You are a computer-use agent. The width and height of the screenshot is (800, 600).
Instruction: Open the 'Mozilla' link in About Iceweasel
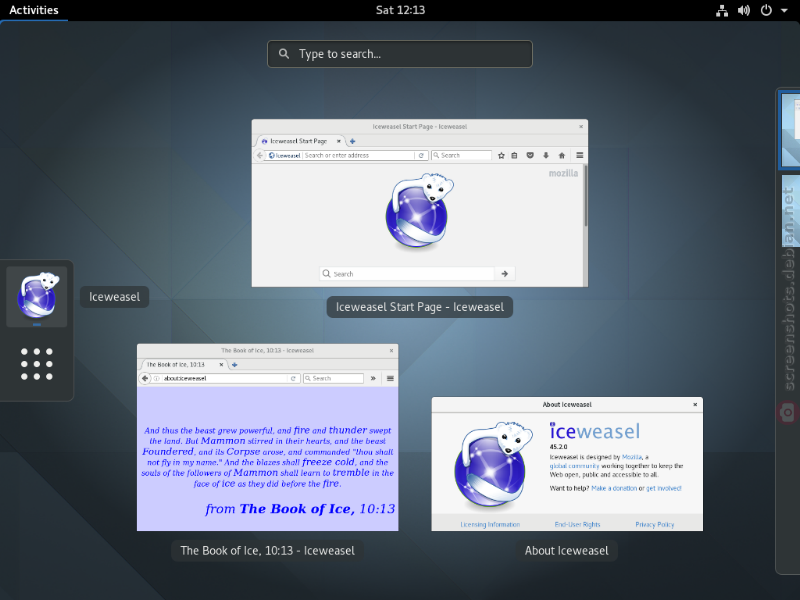point(632,457)
